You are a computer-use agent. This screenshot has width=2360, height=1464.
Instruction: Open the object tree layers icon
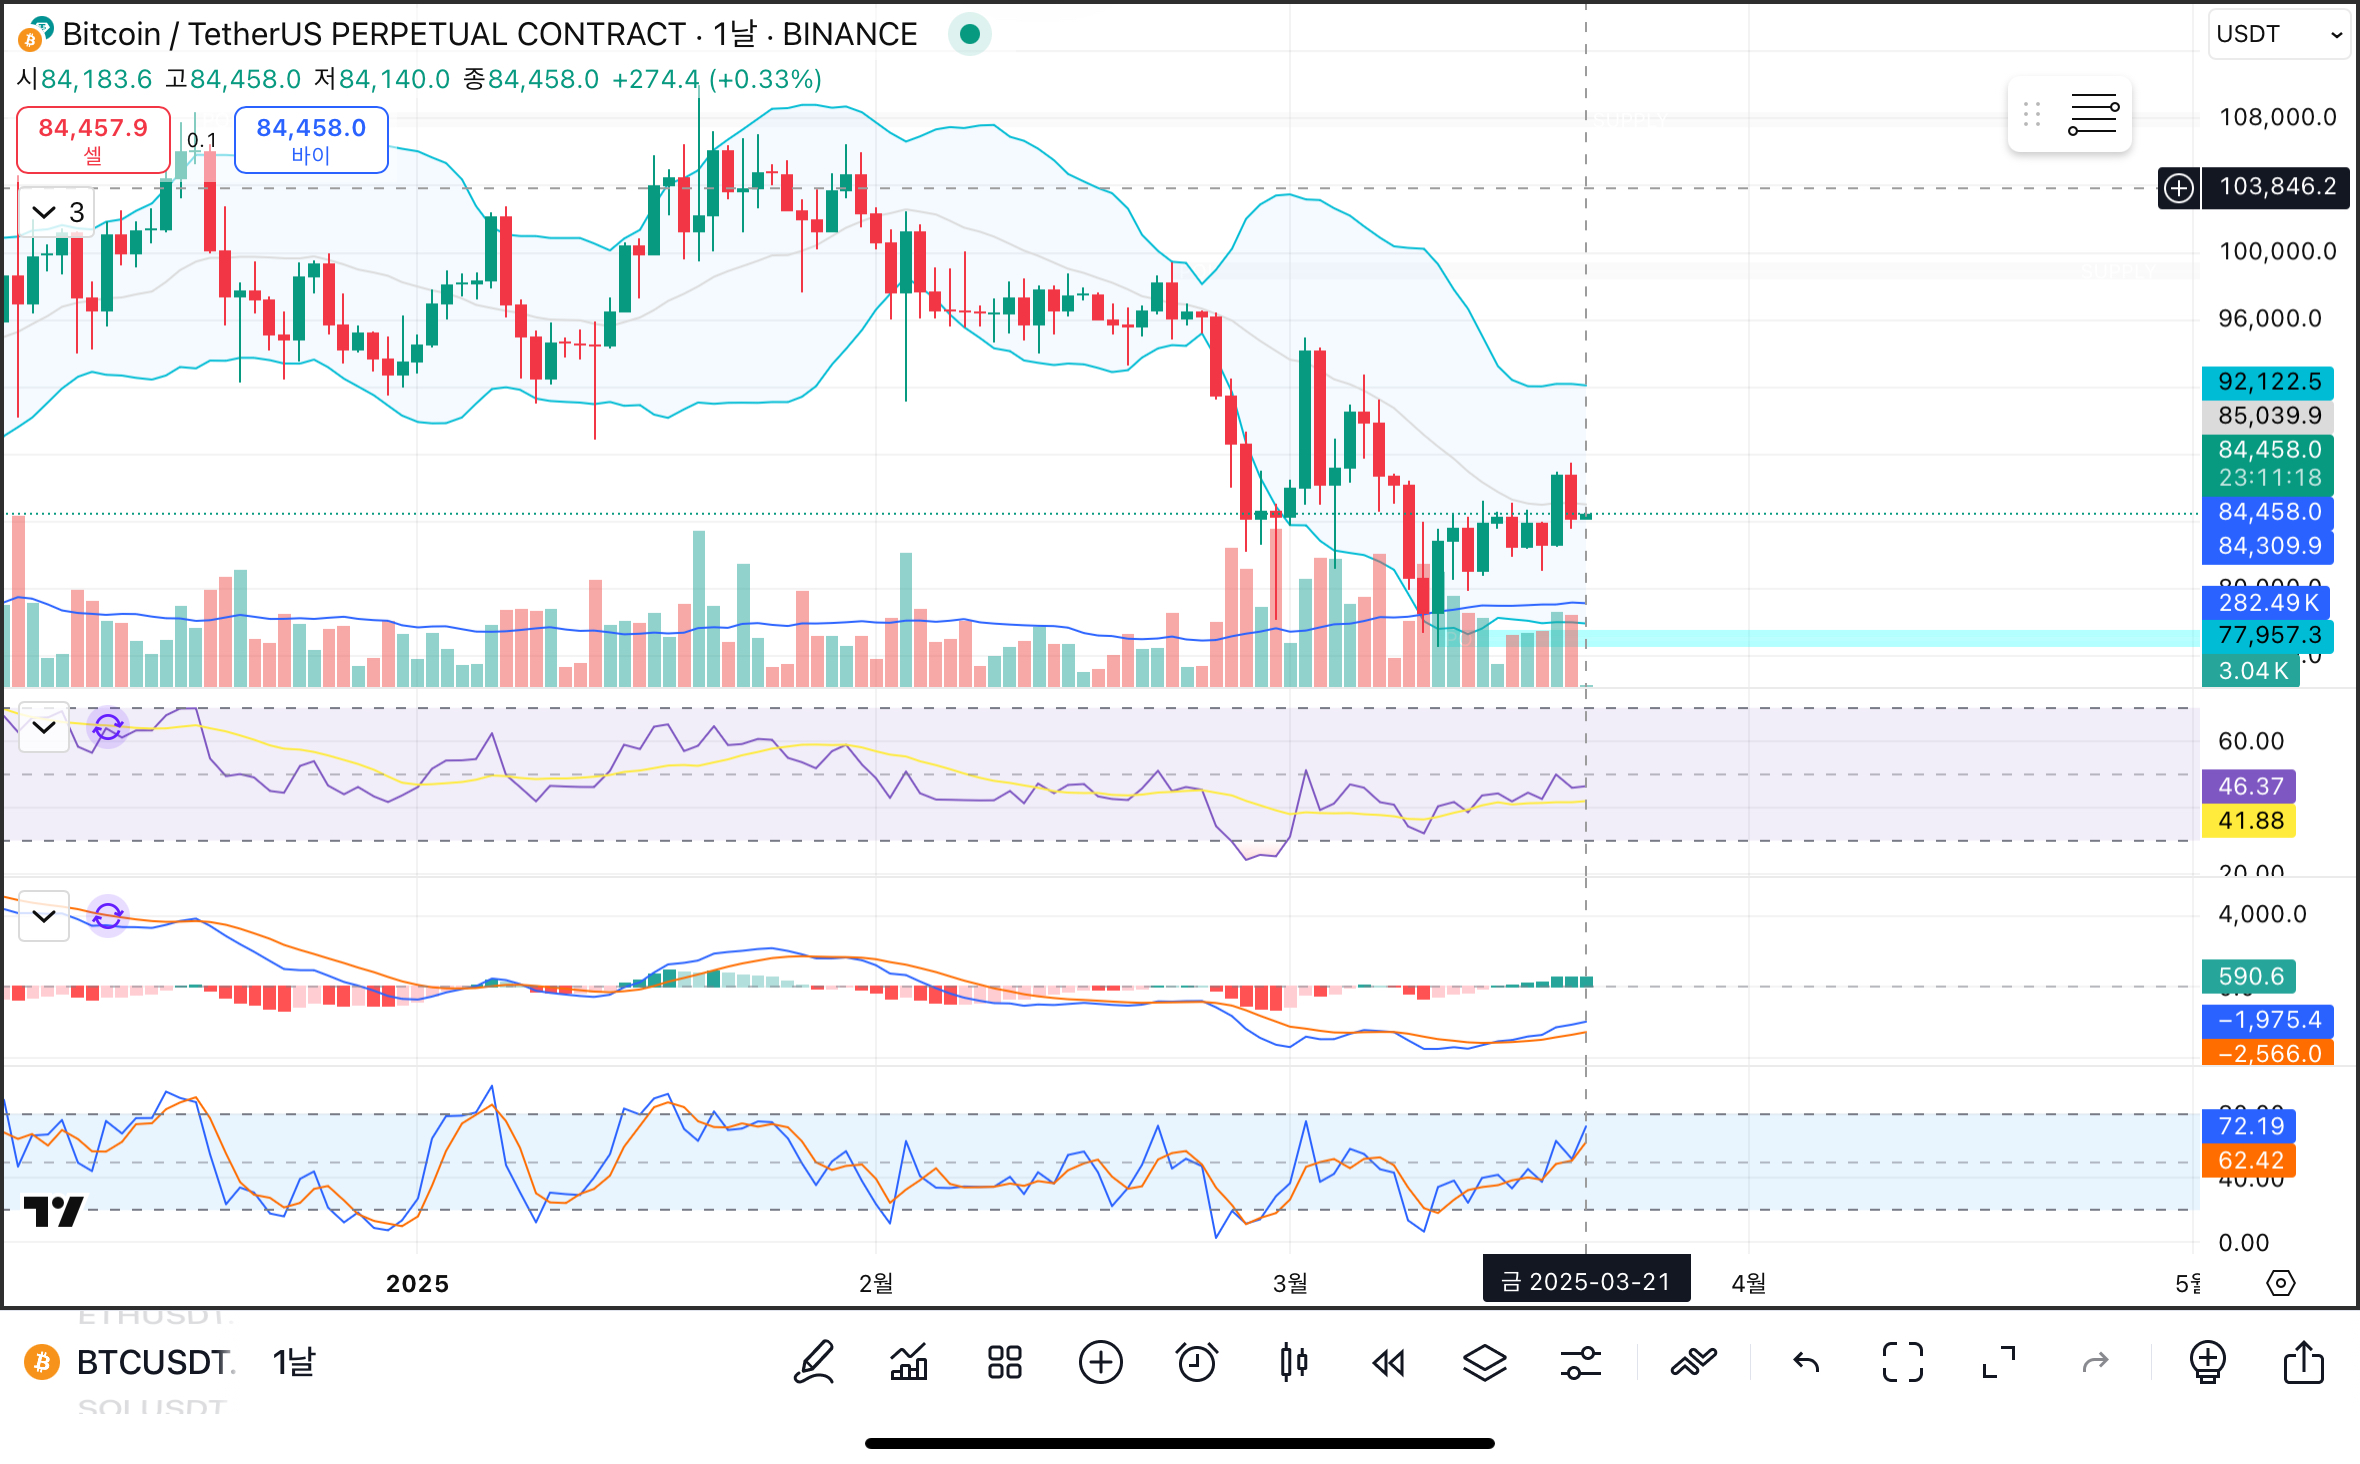1484,1362
